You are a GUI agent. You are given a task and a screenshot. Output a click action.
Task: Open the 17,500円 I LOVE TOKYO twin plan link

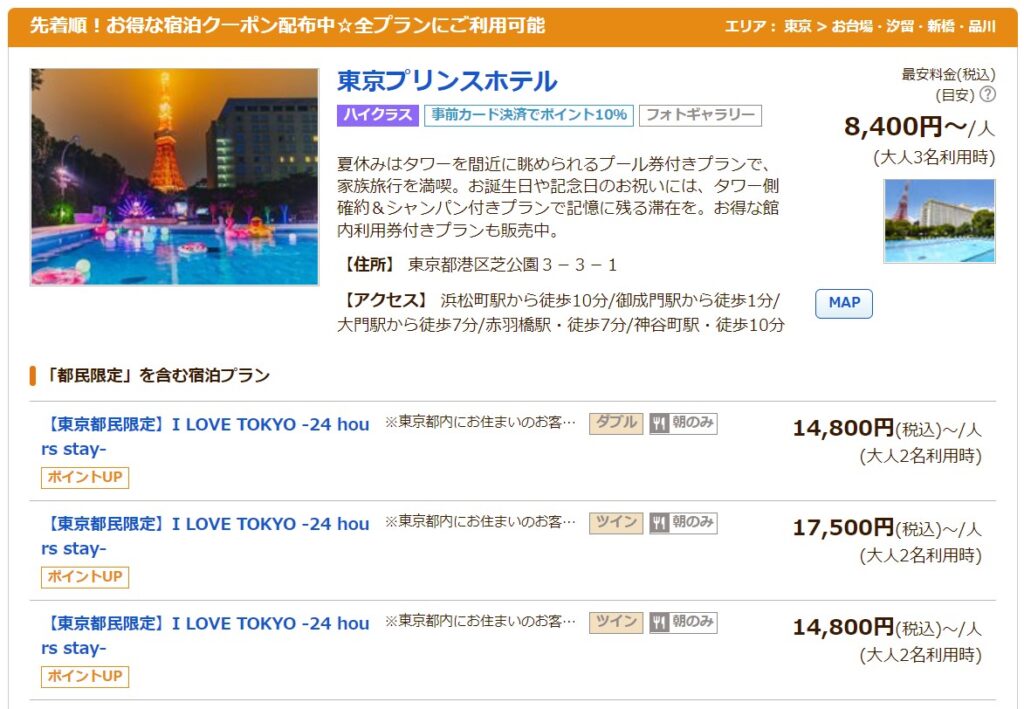coord(205,535)
